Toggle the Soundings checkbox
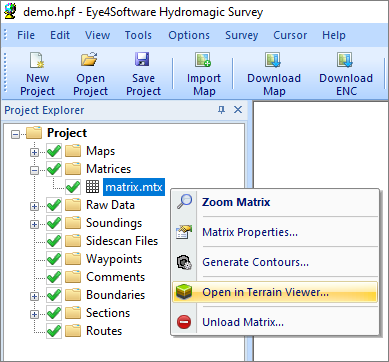This screenshot has width=389, height=362. pos(54,223)
